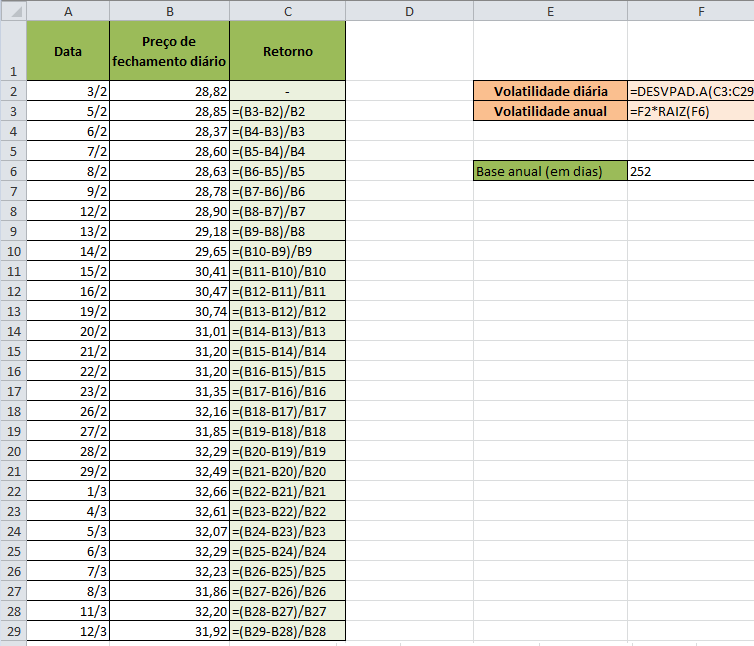The image size is (754, 646).
Task: Select the Base anual (em dias) cell
Action: 550,171
